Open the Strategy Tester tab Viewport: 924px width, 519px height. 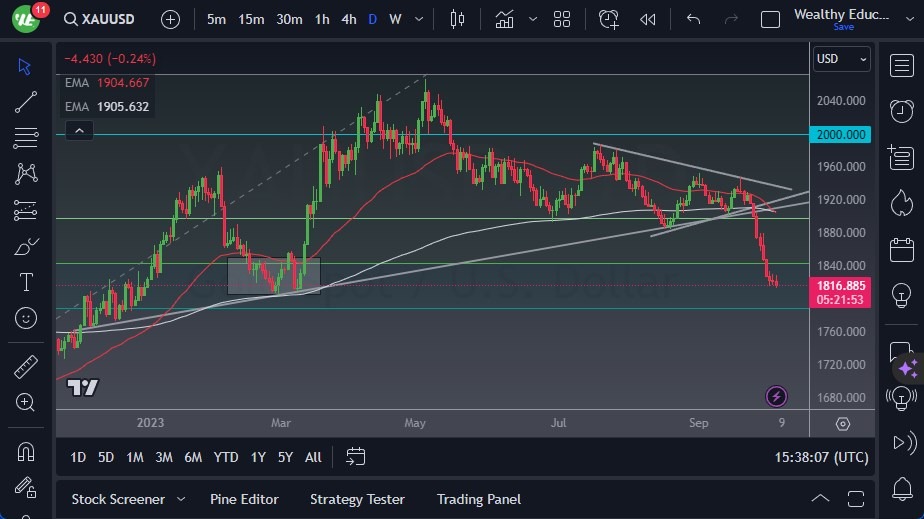pos(357,499)
